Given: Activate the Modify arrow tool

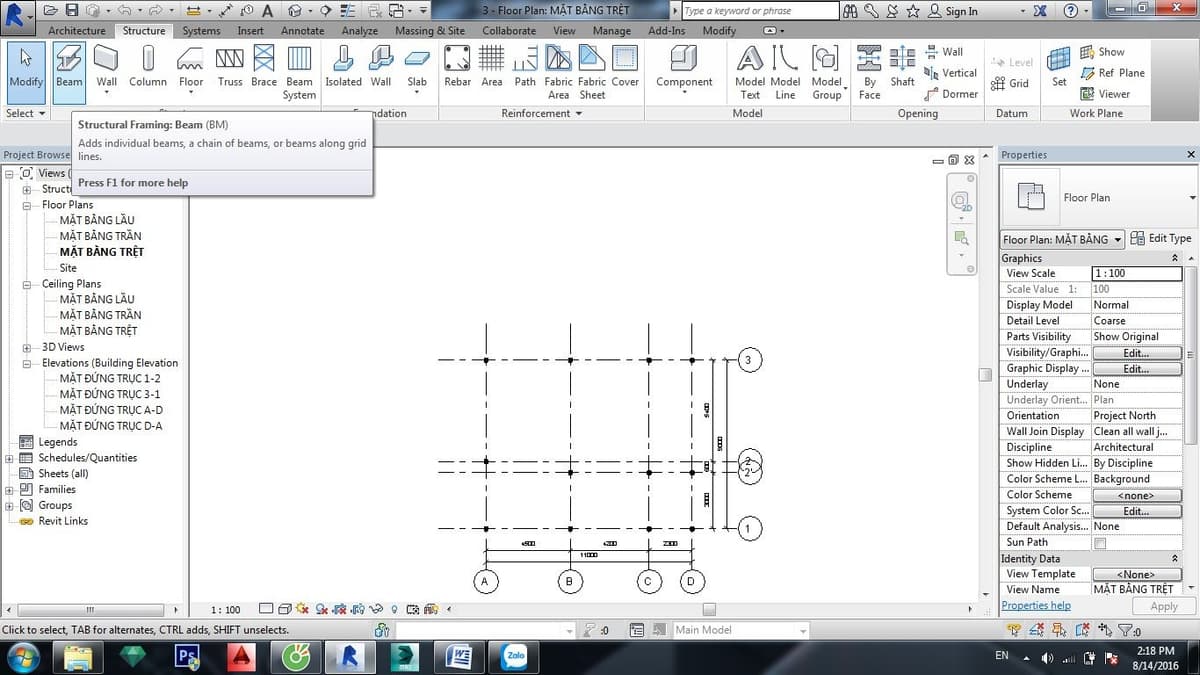Looking at the screenshot, I should click(x=25, y=71).
